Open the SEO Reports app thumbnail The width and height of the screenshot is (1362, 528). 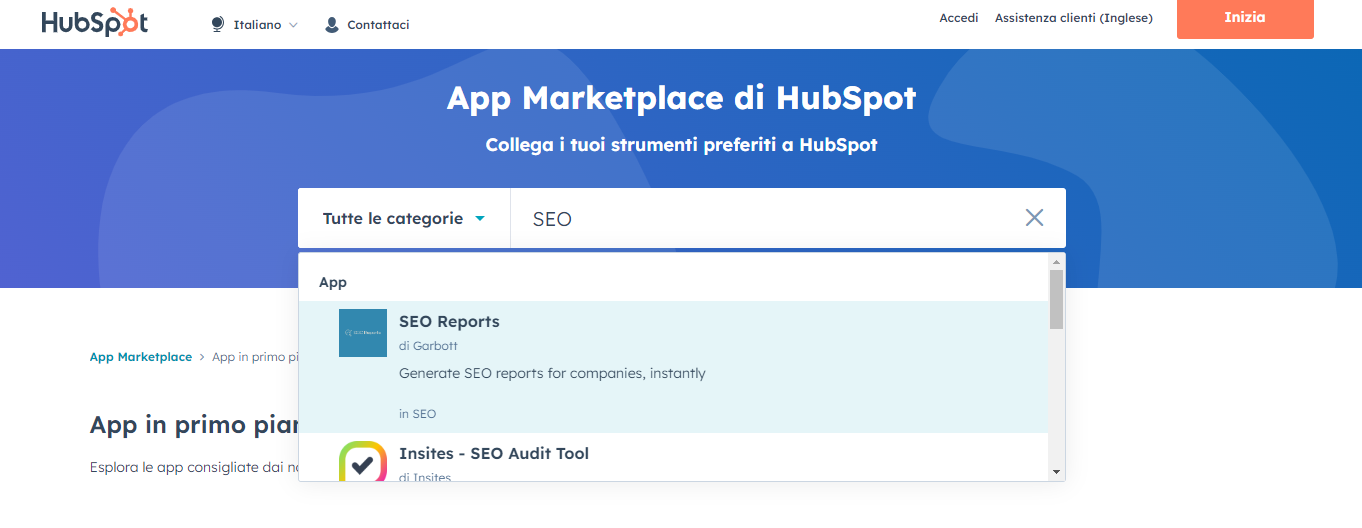point(363,333)
